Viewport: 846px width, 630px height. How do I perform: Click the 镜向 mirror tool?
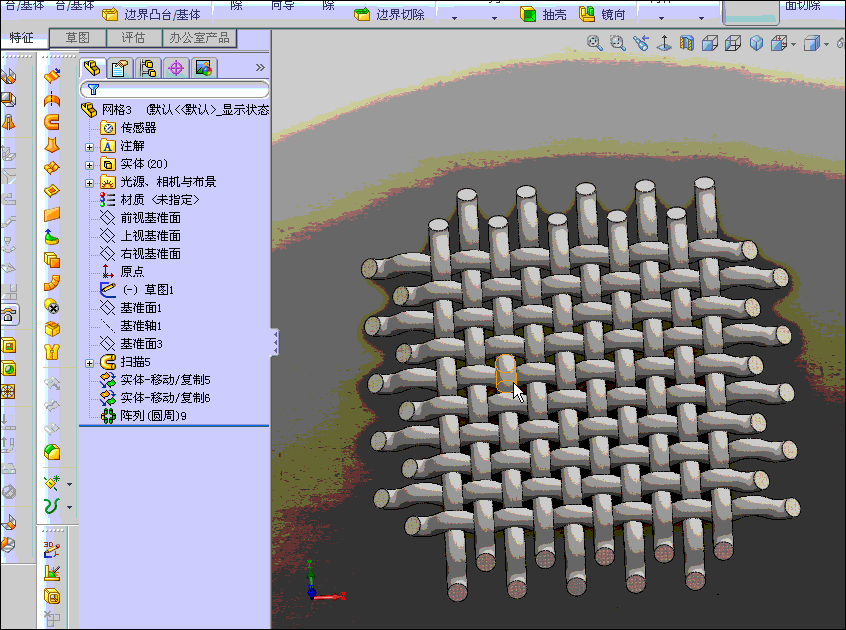pyautogui.click(x=602, y=15)
